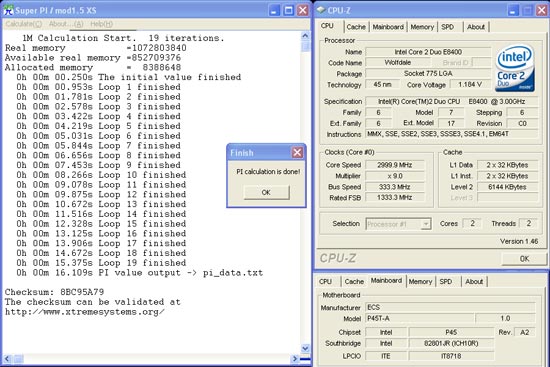
Task: Click the Super PI scroll up arrow
Action: tap(305, 36)
